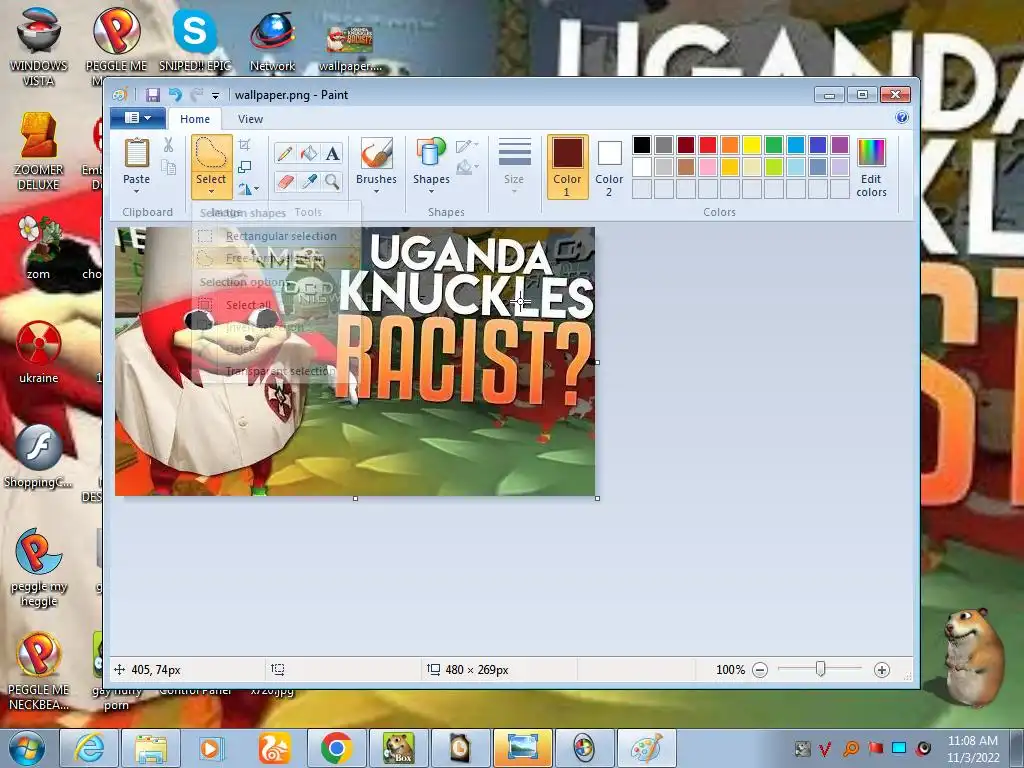
Task: Expand the Brushes dropdown arrow
Action: pyautogui.click(x=376, y=192)
